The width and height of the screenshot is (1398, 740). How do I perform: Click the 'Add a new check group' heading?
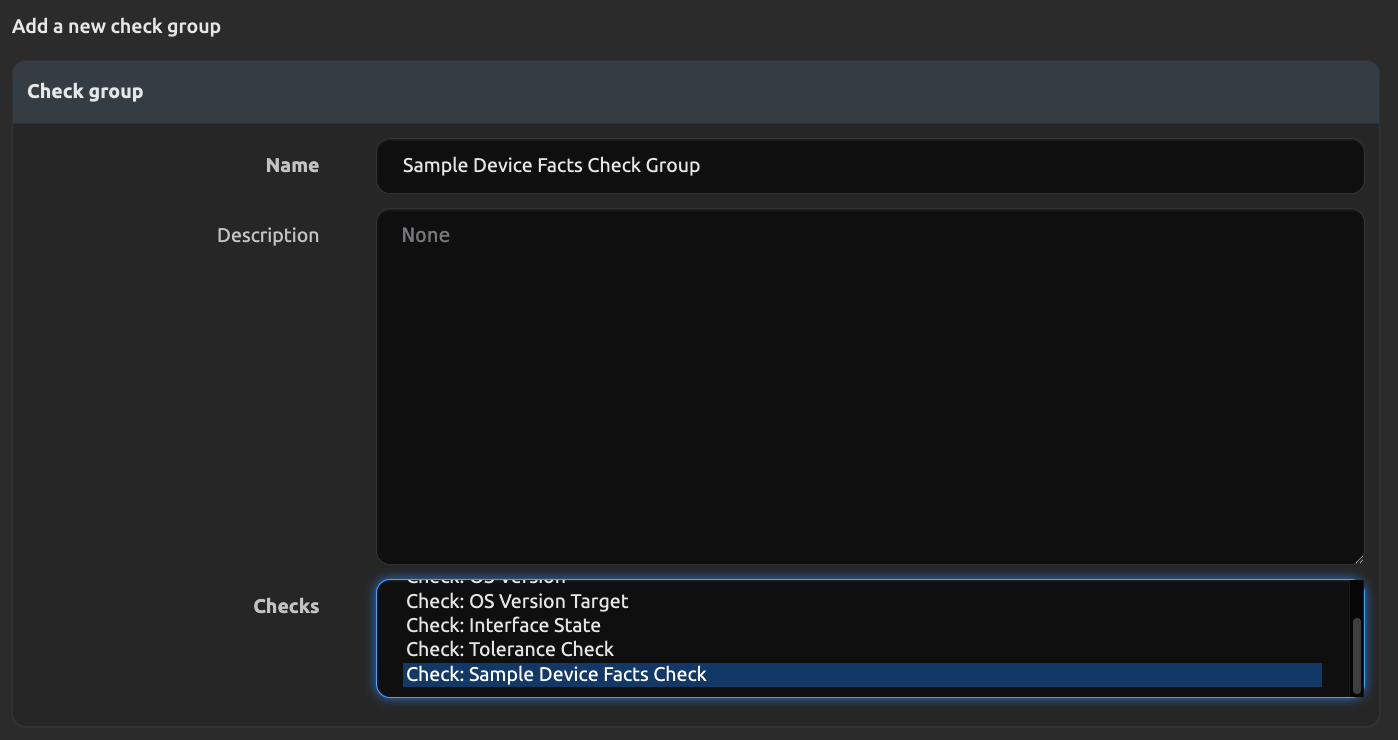click(116, 26)
